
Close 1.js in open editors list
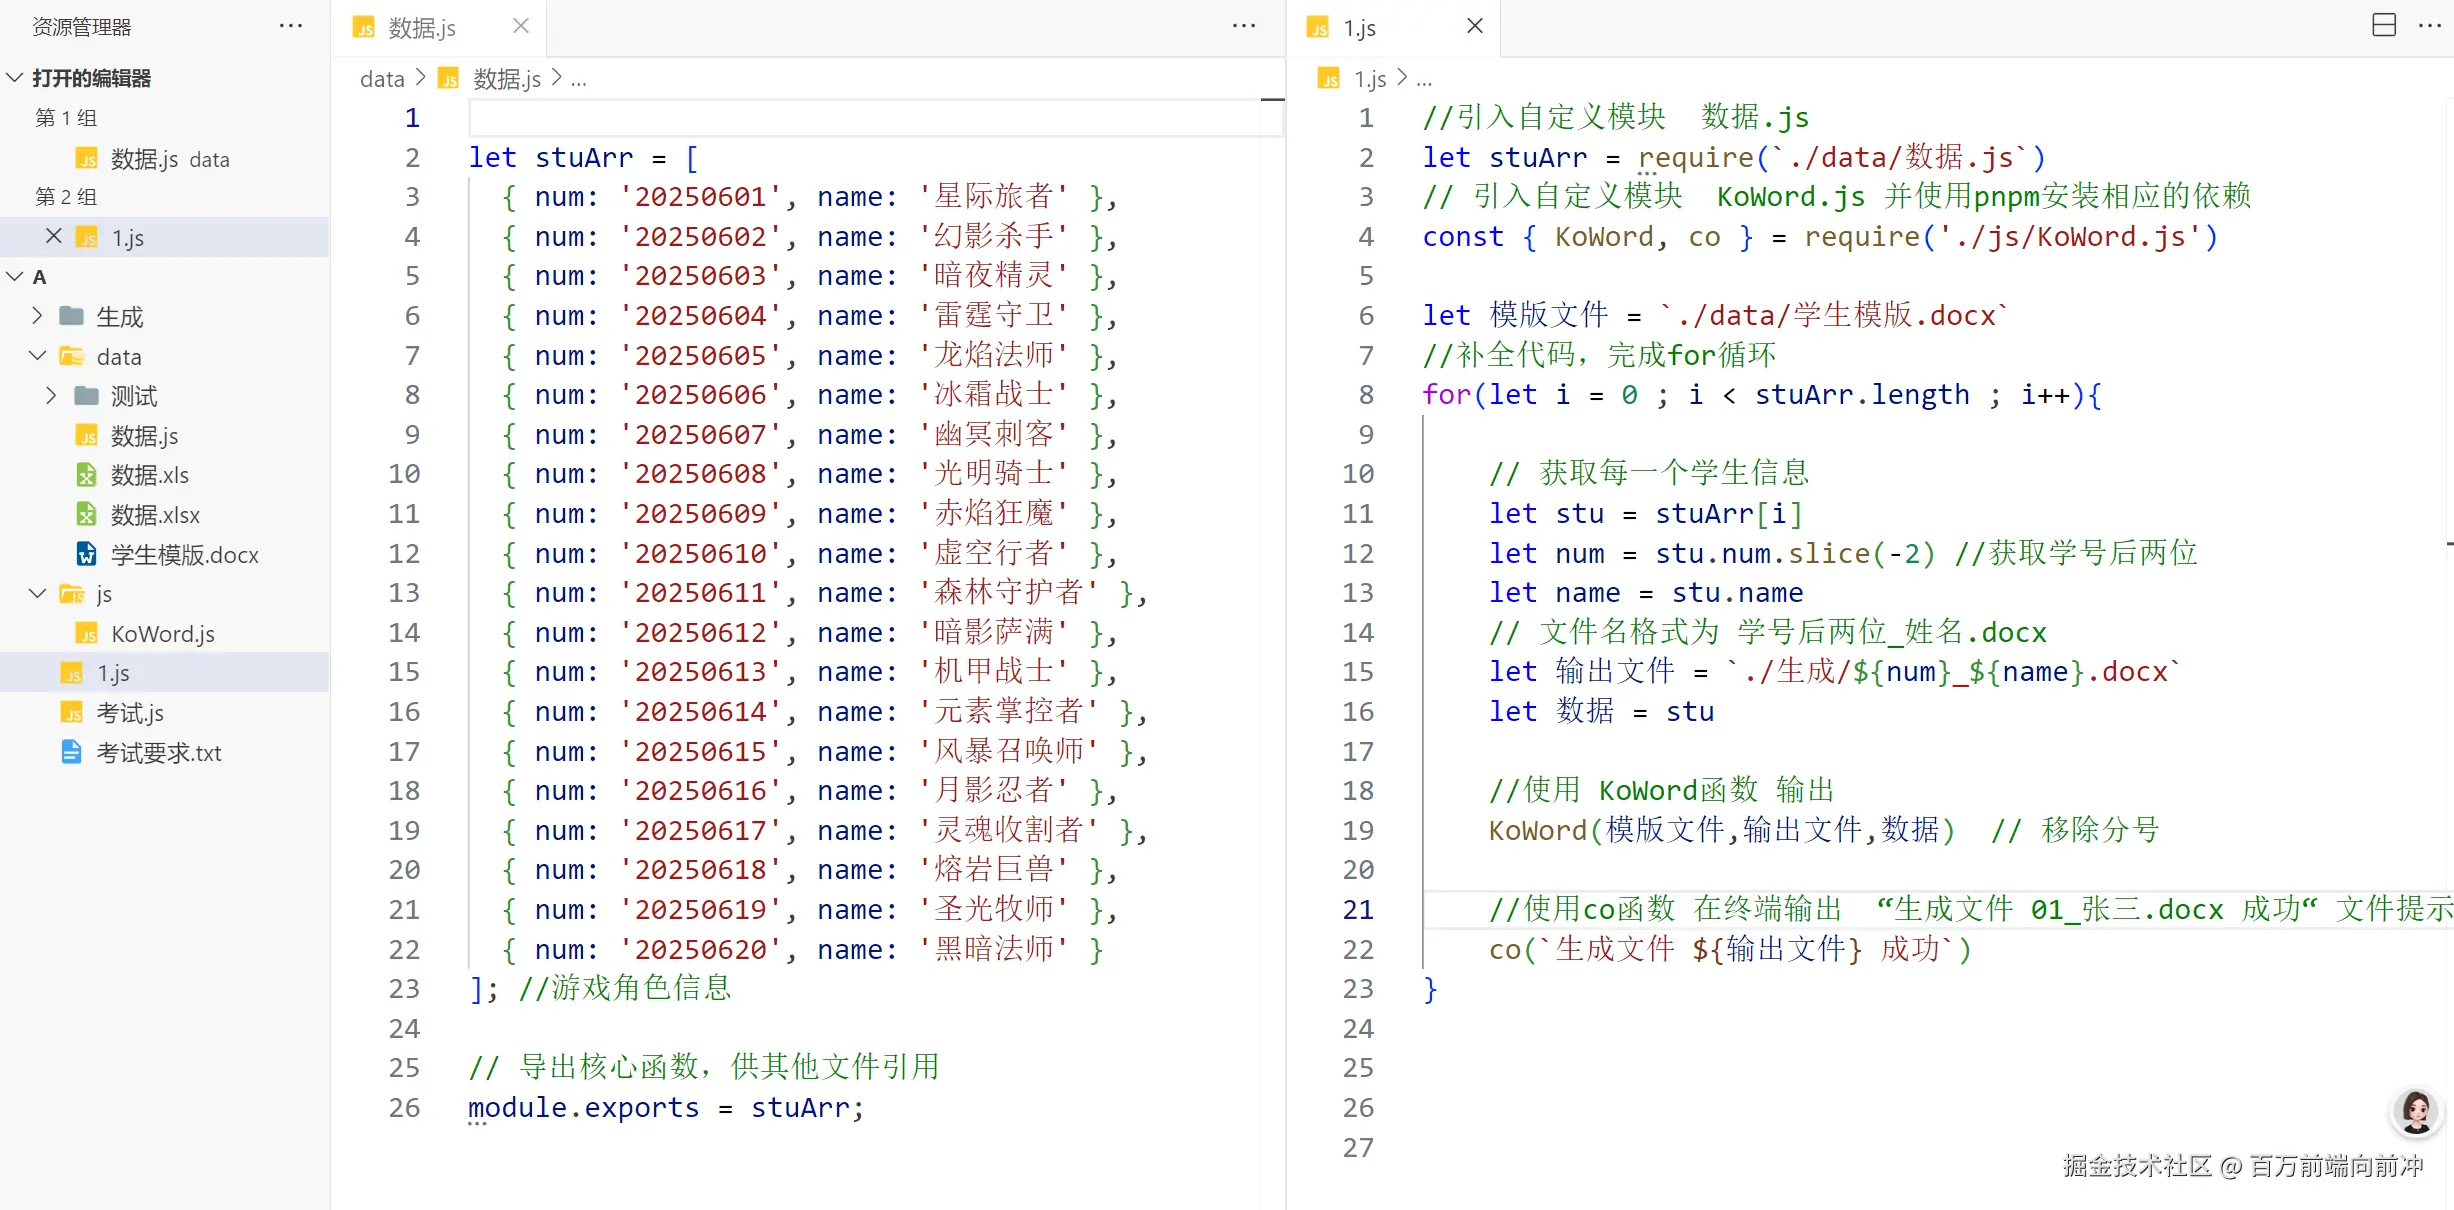[54, 236]
